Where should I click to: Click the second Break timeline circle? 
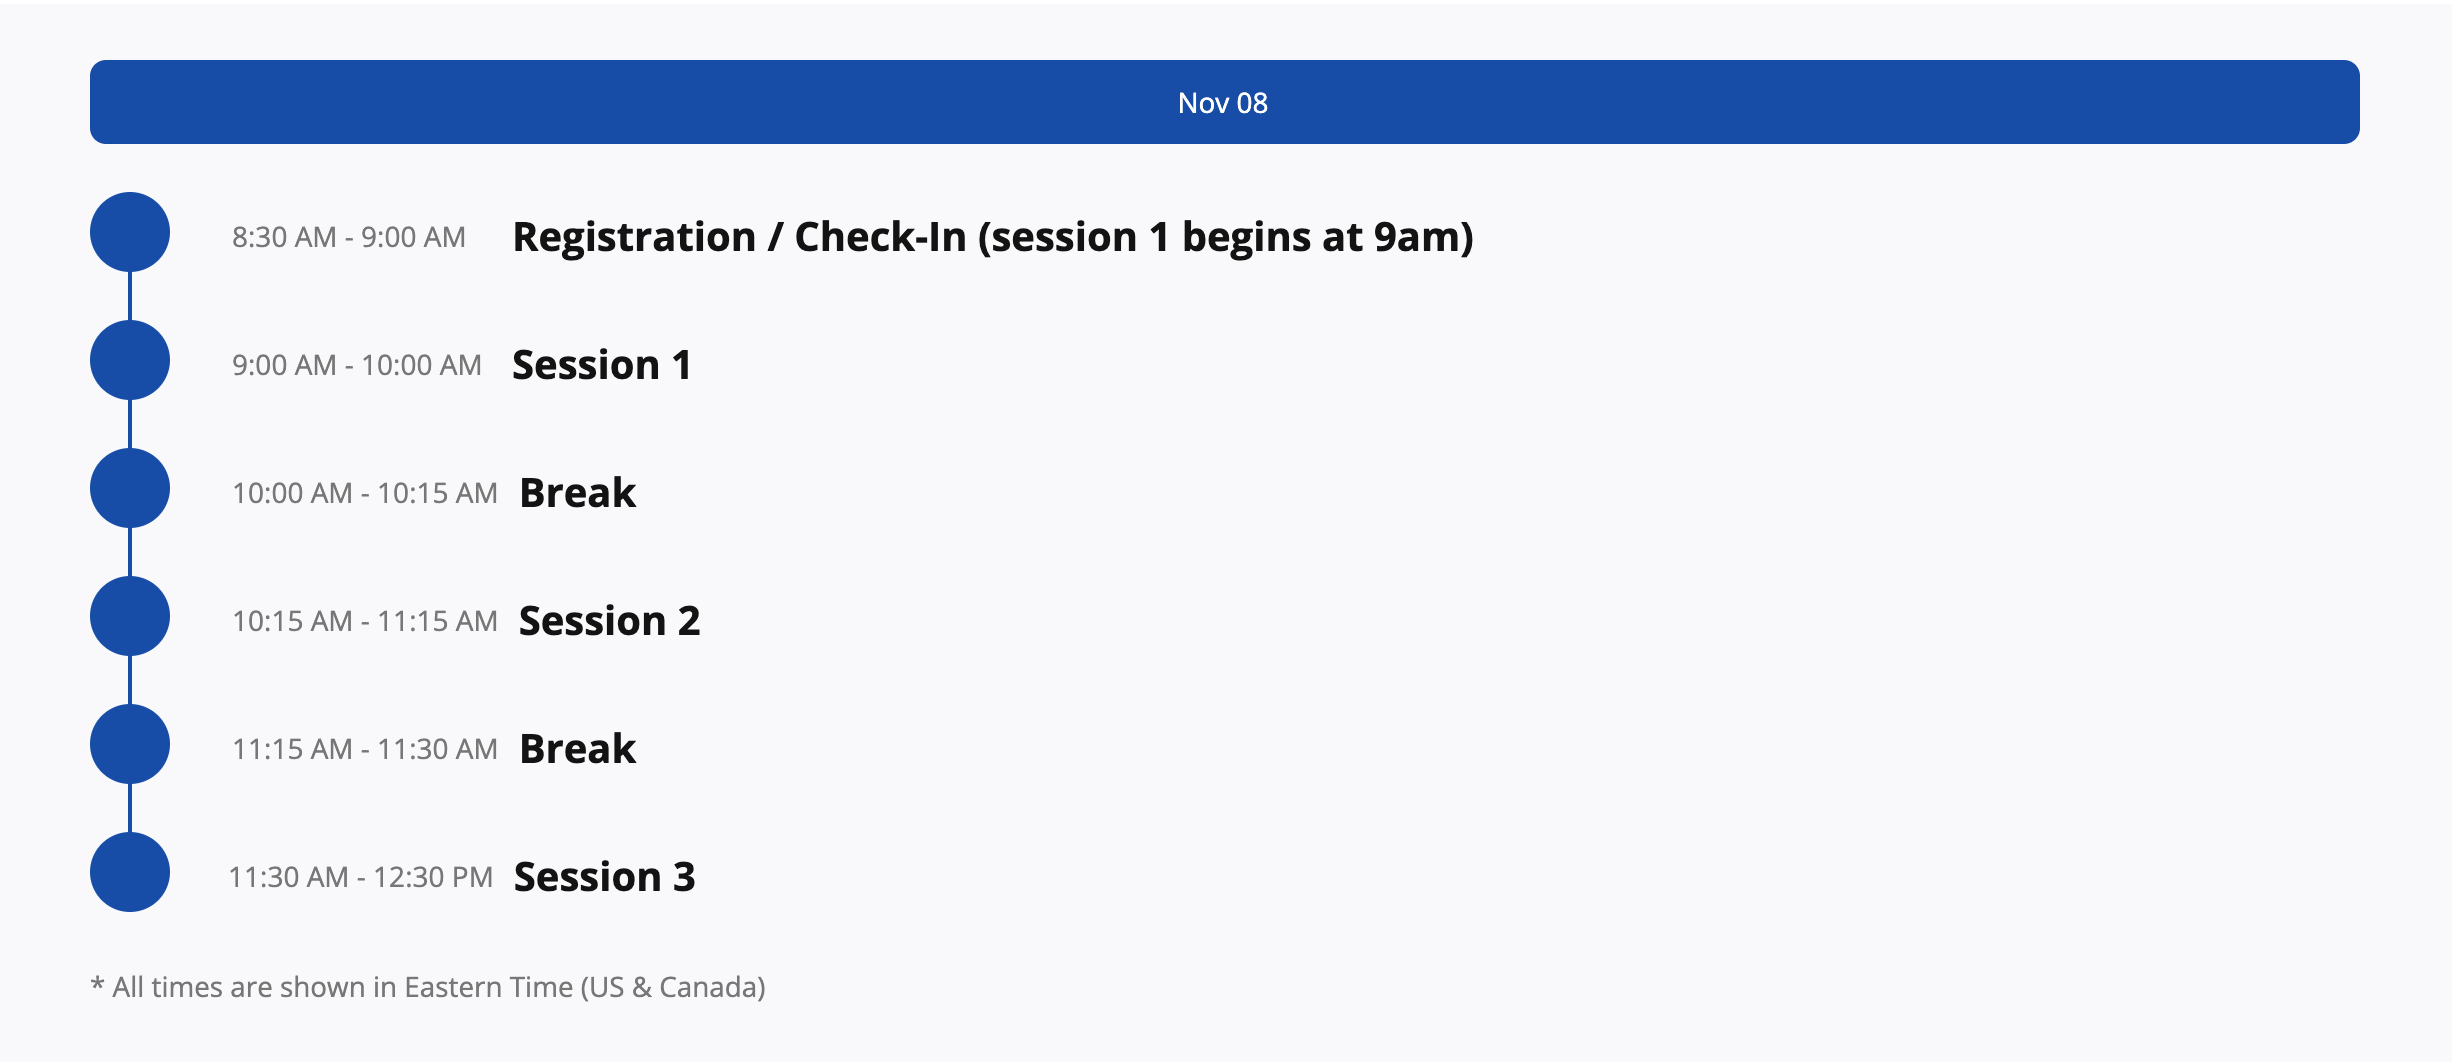130,744
